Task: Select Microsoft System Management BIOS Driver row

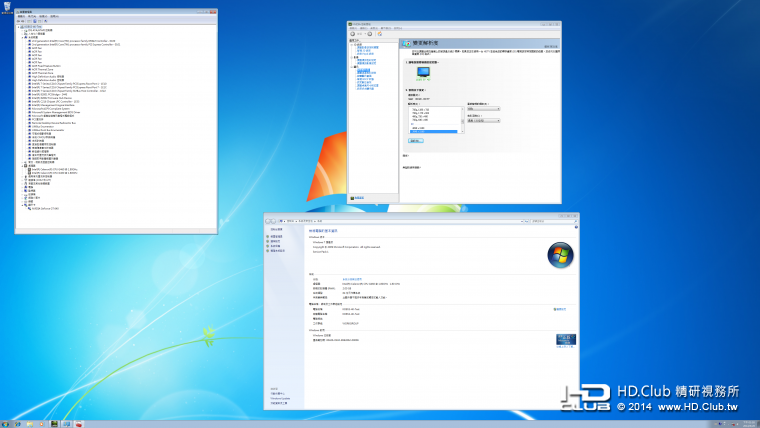Action: coord(53,112)
